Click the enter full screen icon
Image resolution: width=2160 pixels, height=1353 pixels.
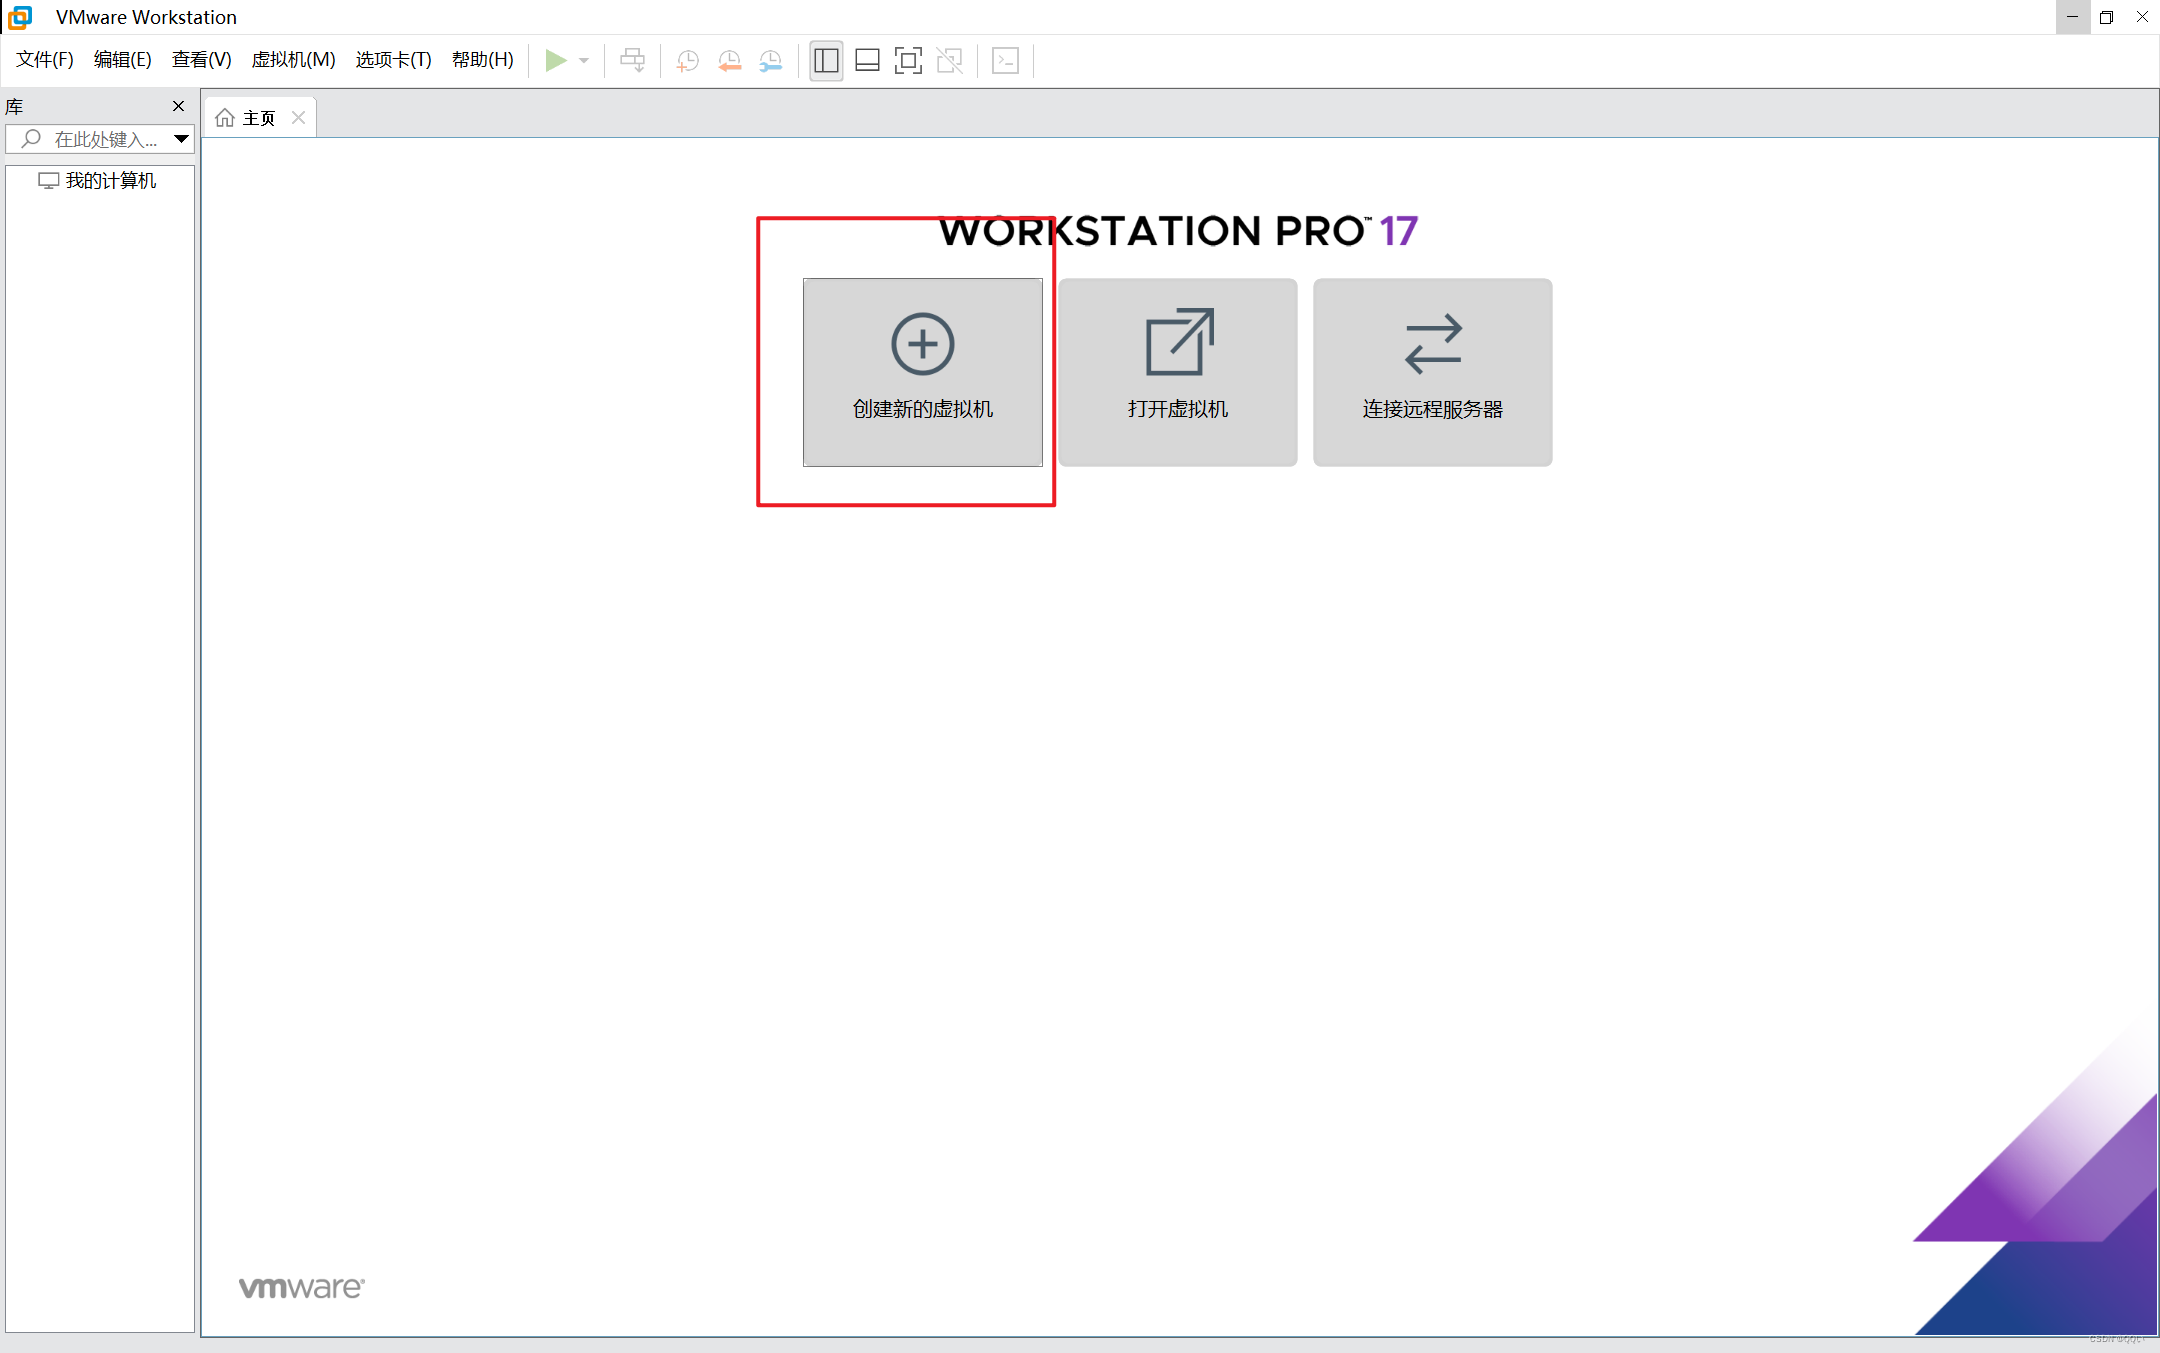pos(908,60)
